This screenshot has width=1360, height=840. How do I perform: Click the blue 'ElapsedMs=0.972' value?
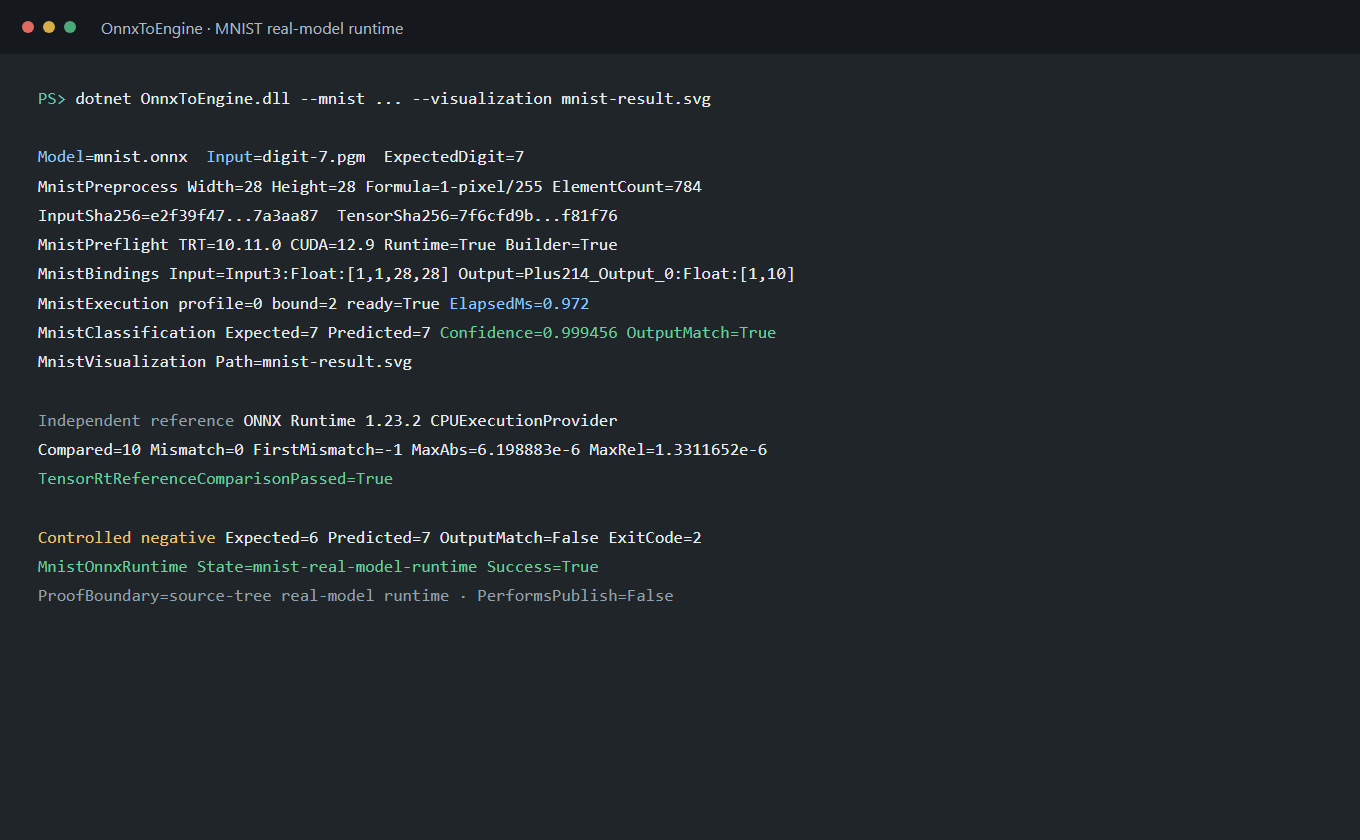click(520, 303)
